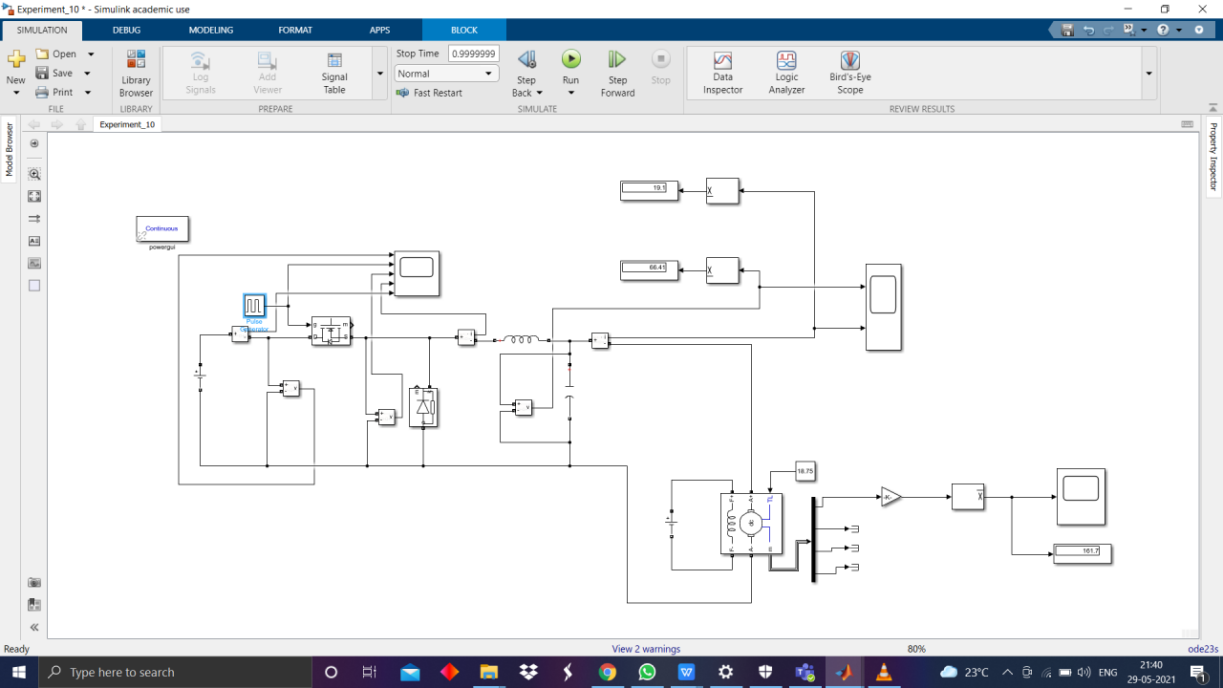Image resolution: width=1223 pixels, height=688 pixels.
Task: Select the Pulse Generator block
Action: tap(254, 305)
